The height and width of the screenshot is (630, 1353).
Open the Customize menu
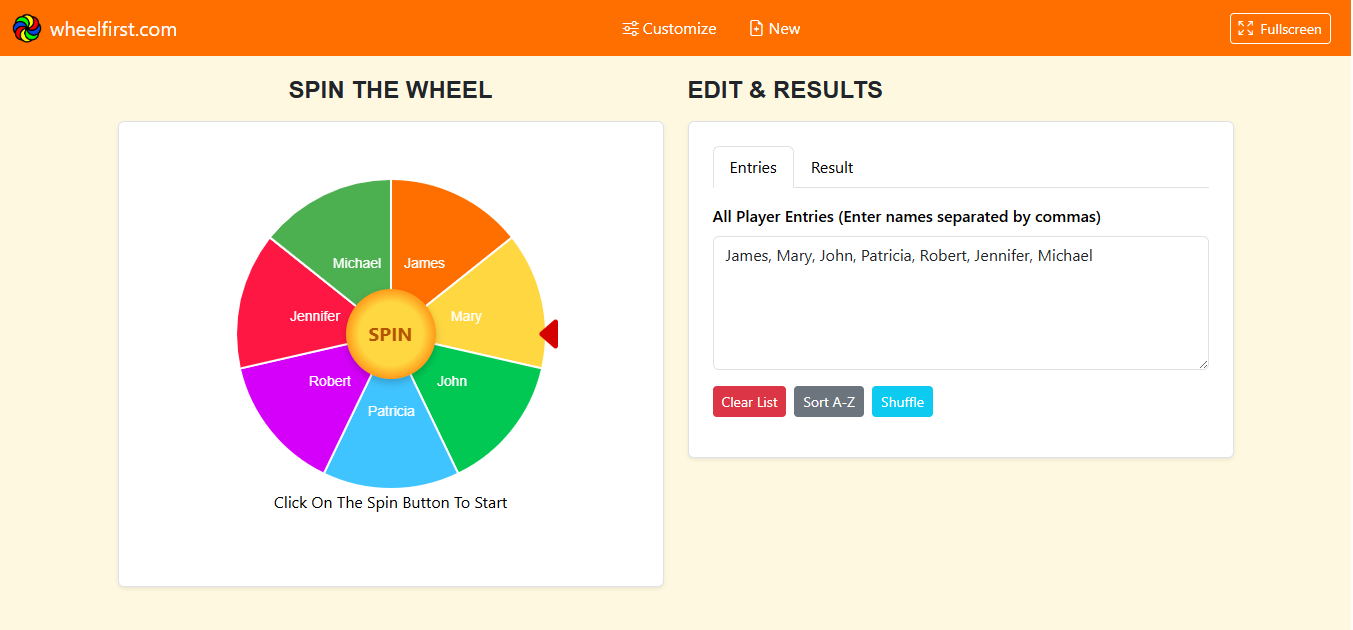(669, 28)
